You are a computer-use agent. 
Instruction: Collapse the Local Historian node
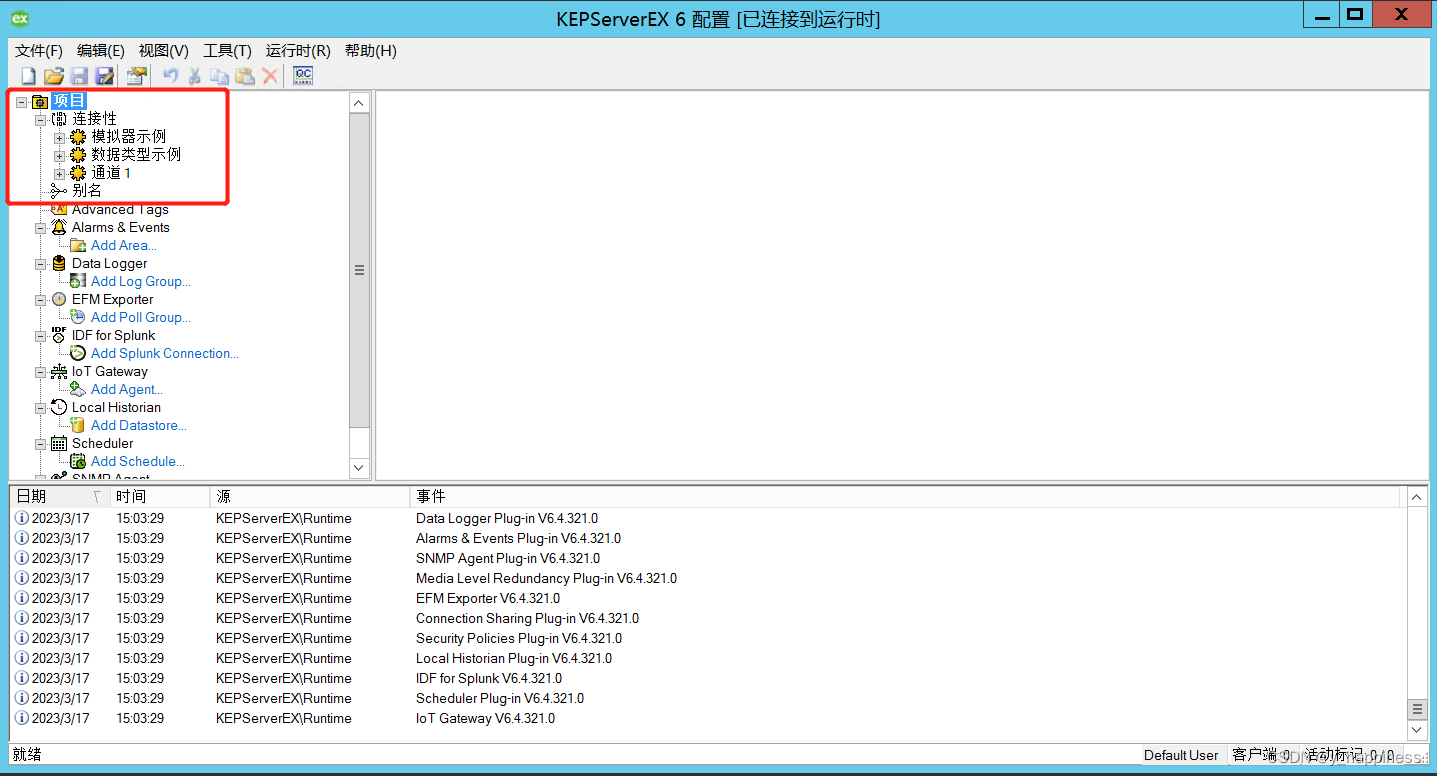pyautogui.click(x=40, y=407)
